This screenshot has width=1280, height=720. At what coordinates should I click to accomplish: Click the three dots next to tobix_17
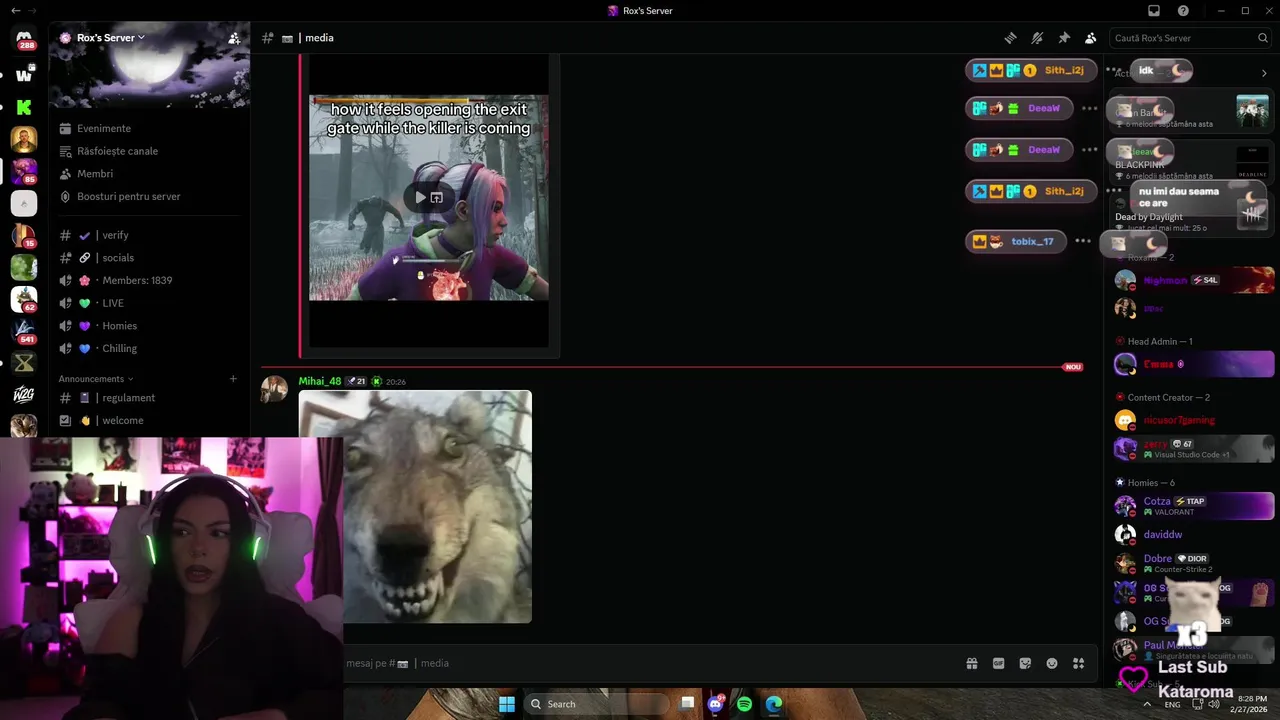pyautogui.click(x=1083, y=241)
